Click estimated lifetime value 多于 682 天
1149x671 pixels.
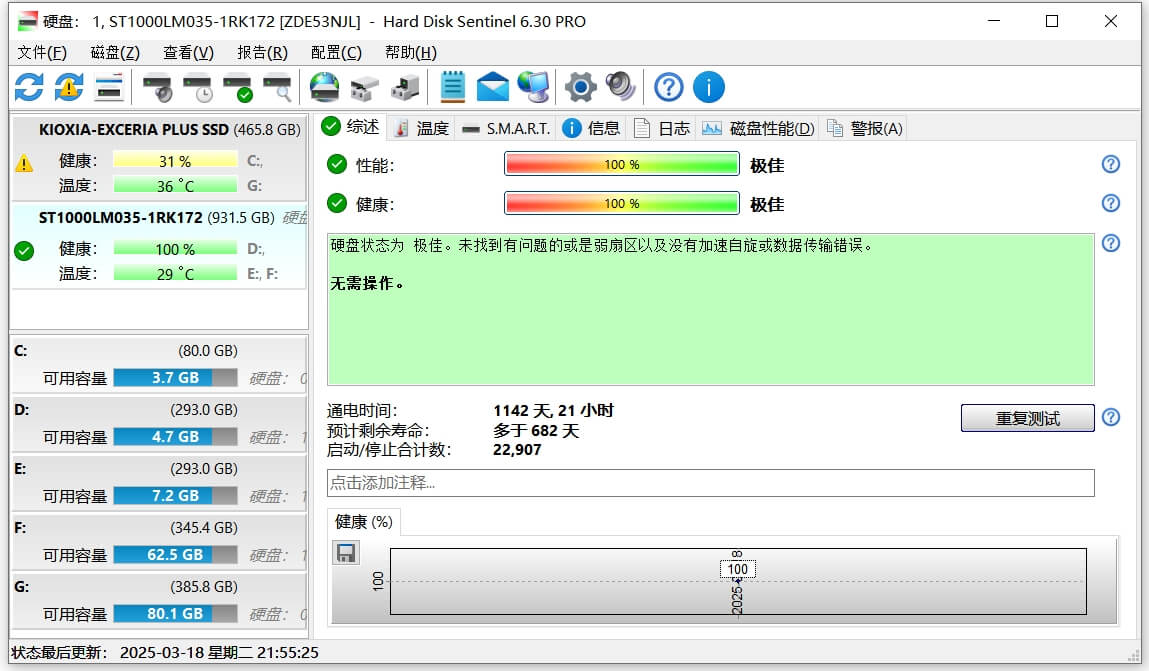coord(536,430)
